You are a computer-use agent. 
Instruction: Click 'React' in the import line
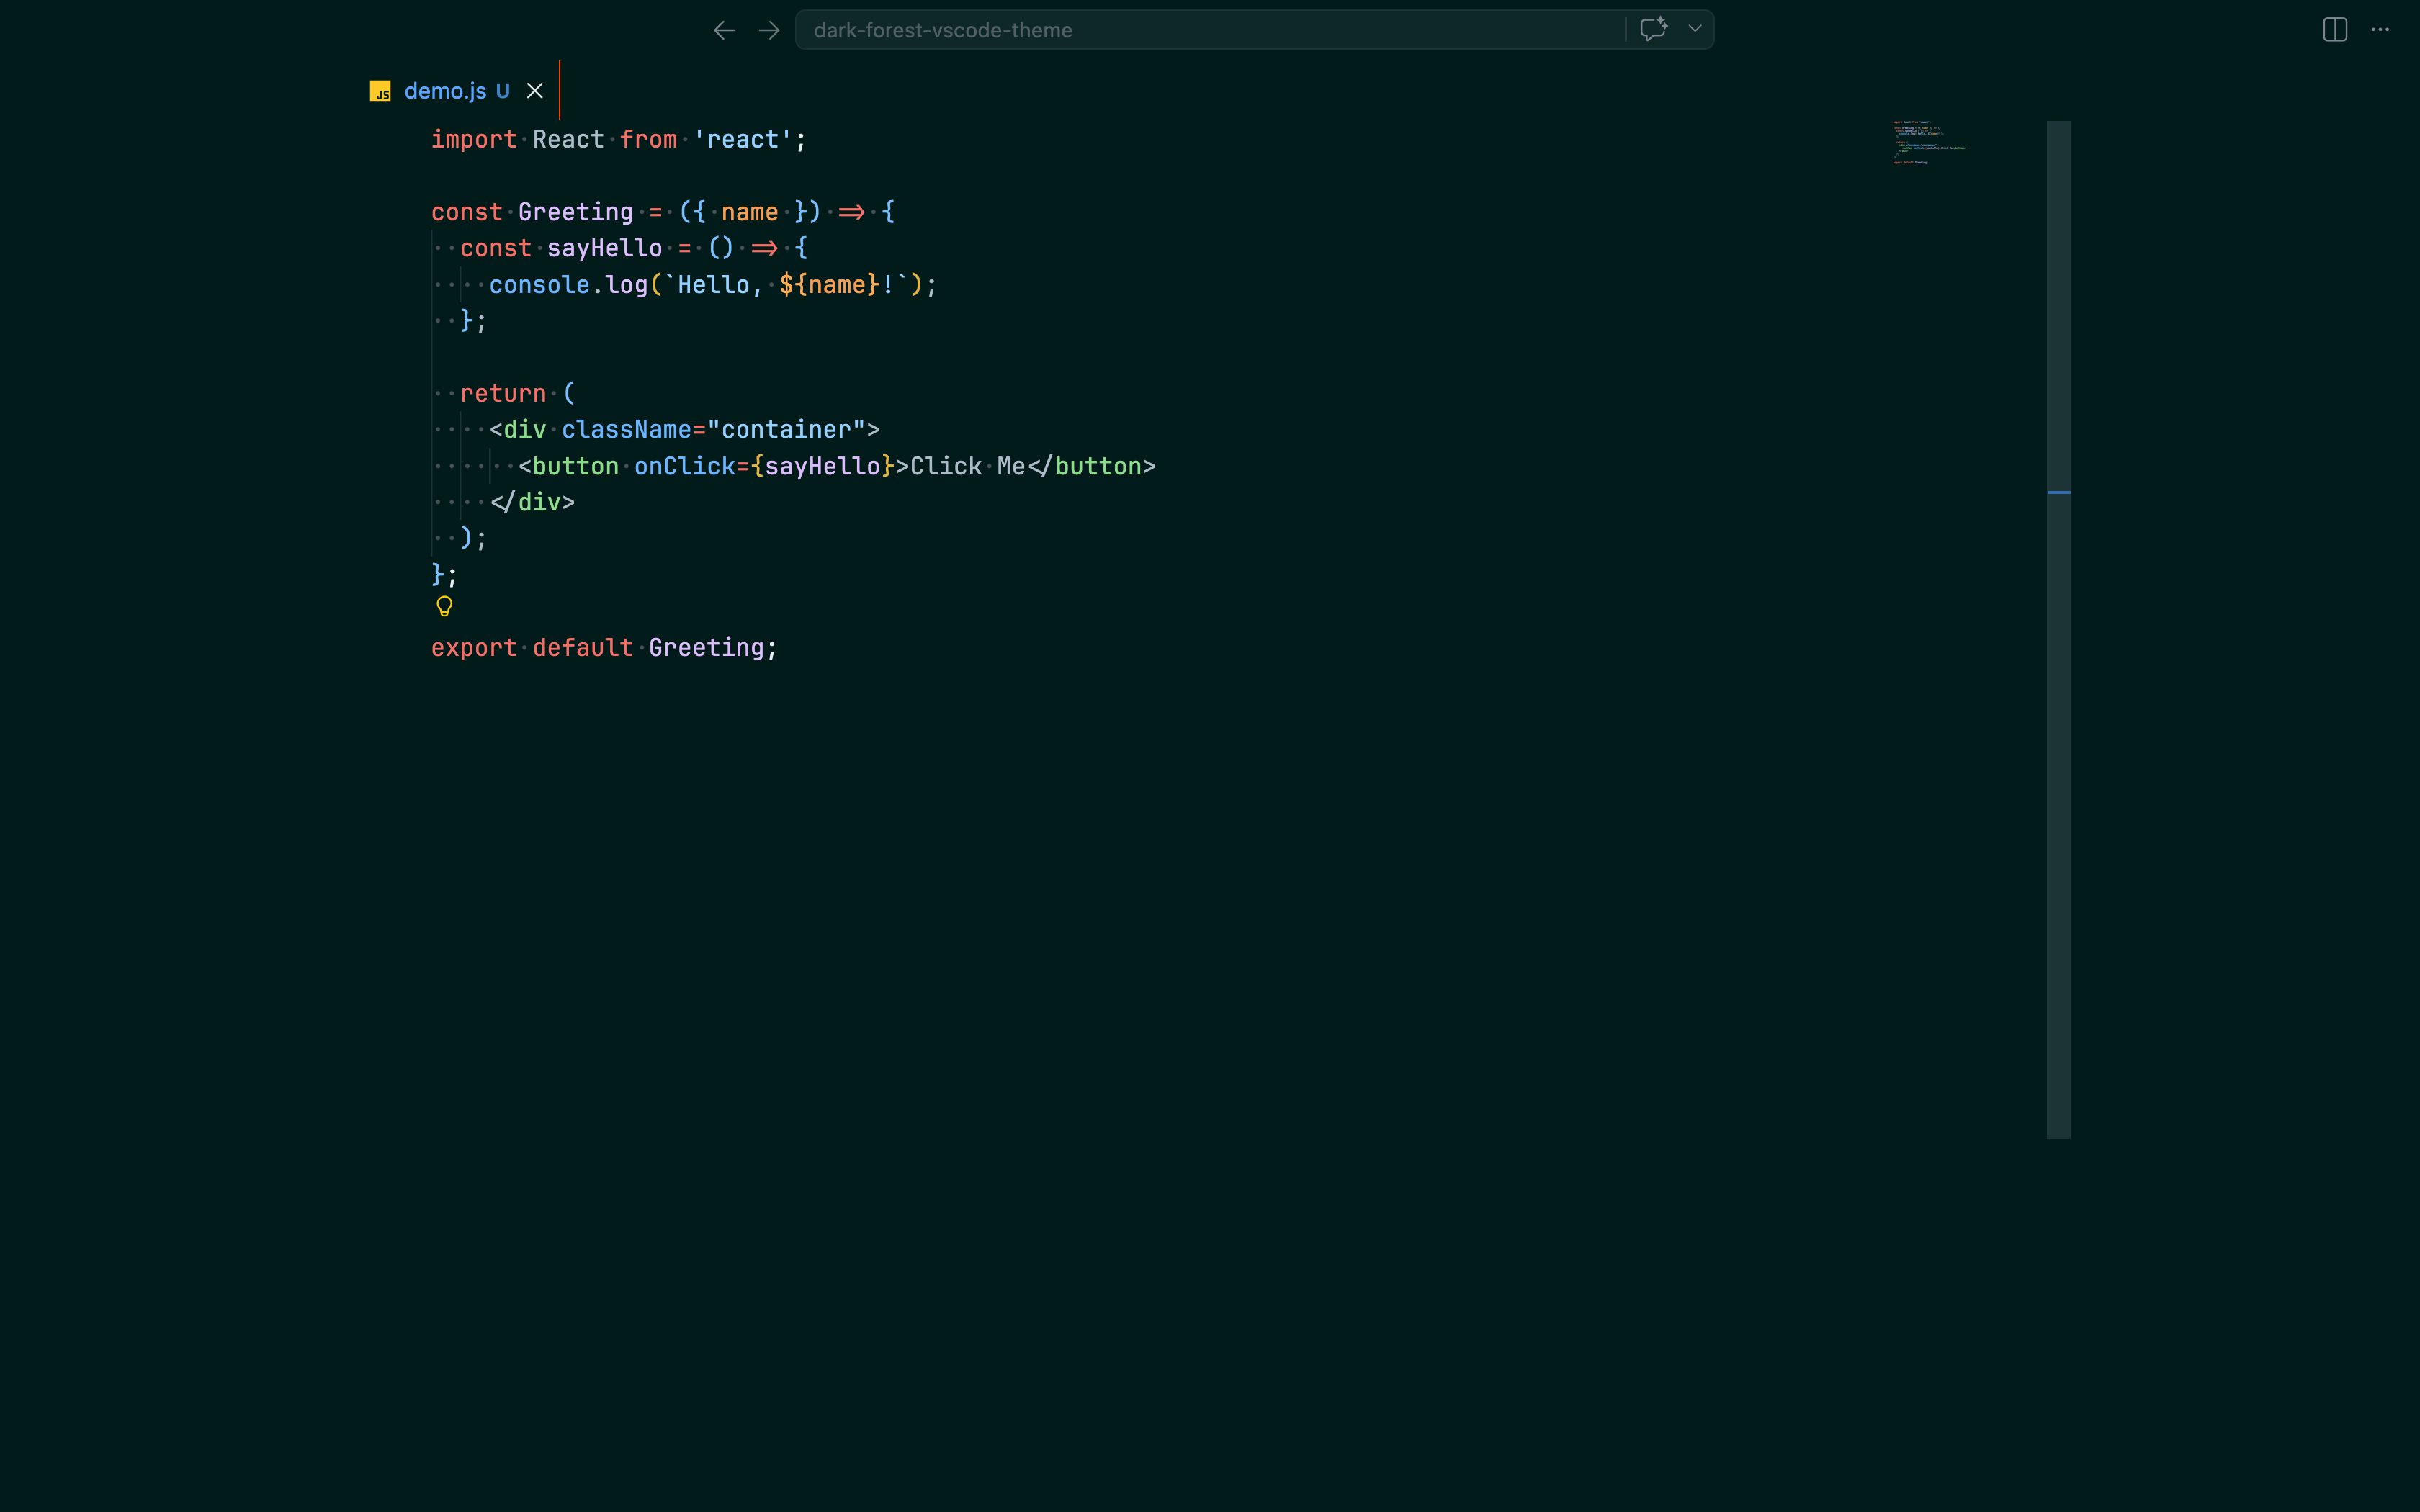pos(568,139)
